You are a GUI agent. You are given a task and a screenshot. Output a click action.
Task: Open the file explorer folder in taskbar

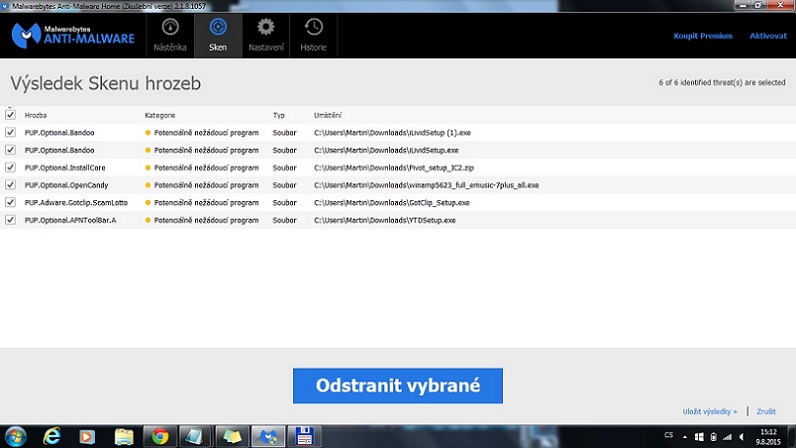click(124, 436)
